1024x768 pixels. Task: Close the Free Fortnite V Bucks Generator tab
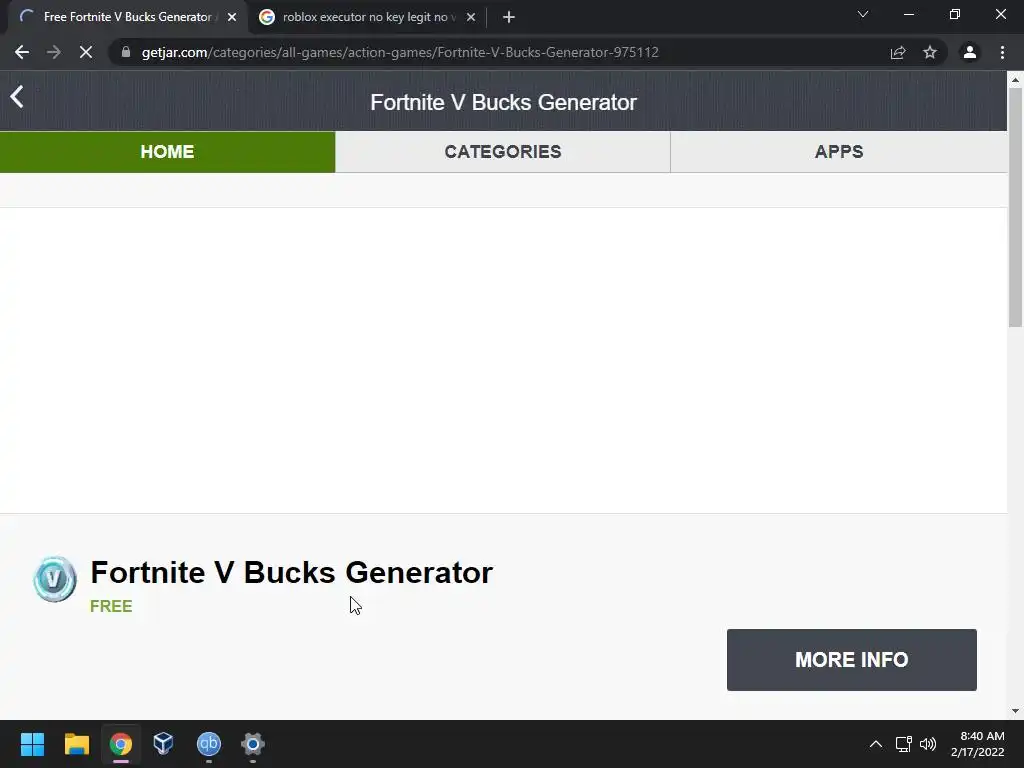pos(232,17)
